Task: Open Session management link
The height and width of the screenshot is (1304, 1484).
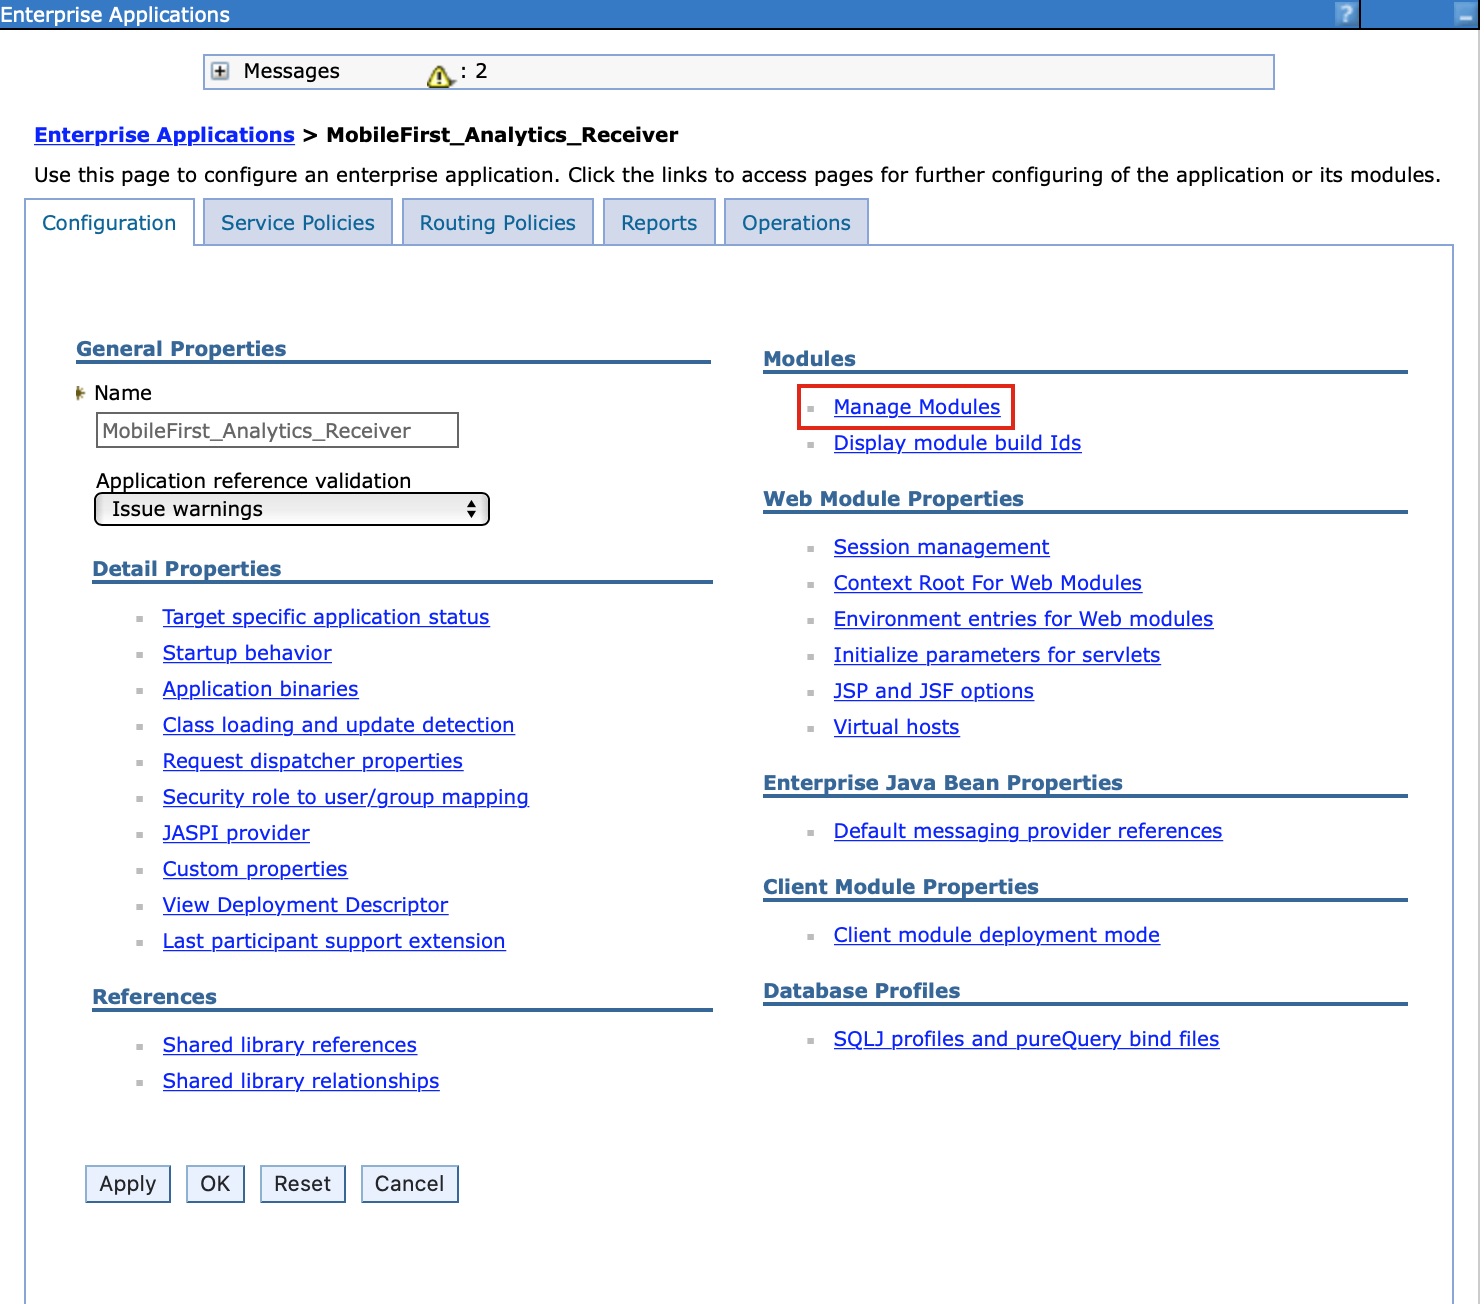Action: pos(941,547)
